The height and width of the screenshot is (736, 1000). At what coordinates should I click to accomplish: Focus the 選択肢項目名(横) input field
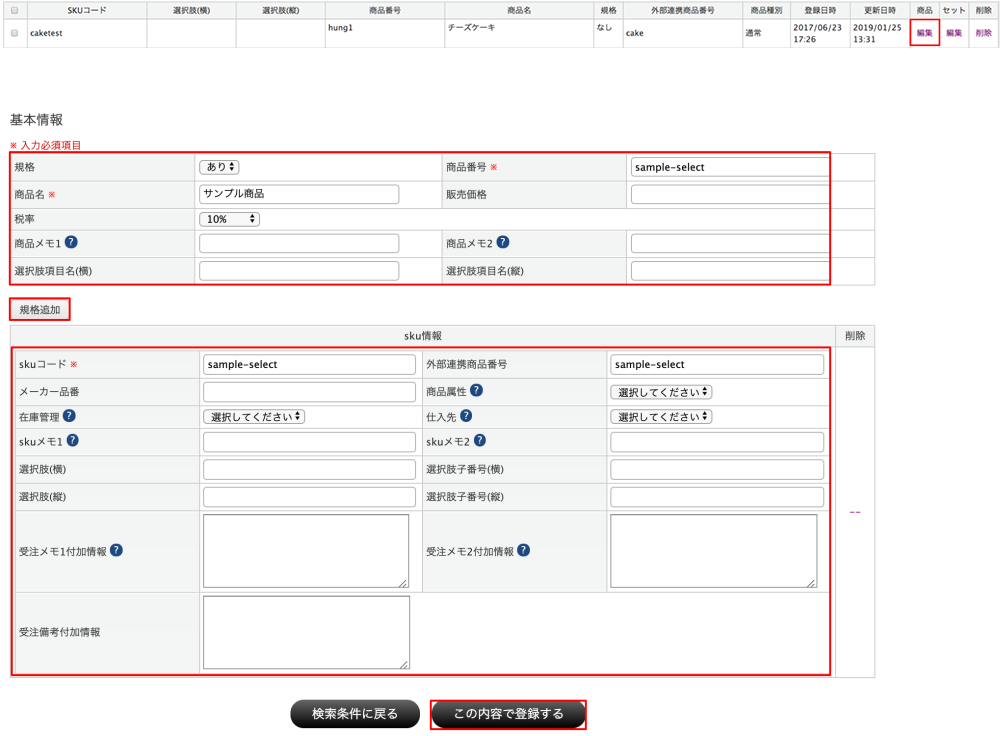299,270
